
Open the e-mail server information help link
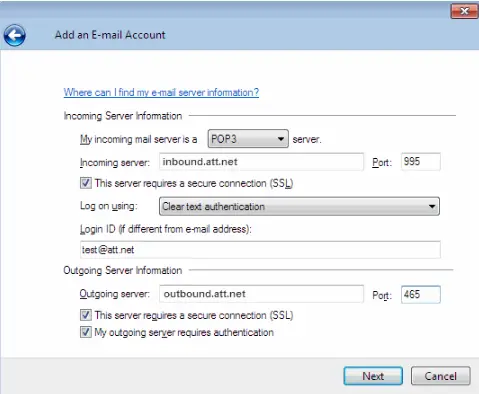161,92
